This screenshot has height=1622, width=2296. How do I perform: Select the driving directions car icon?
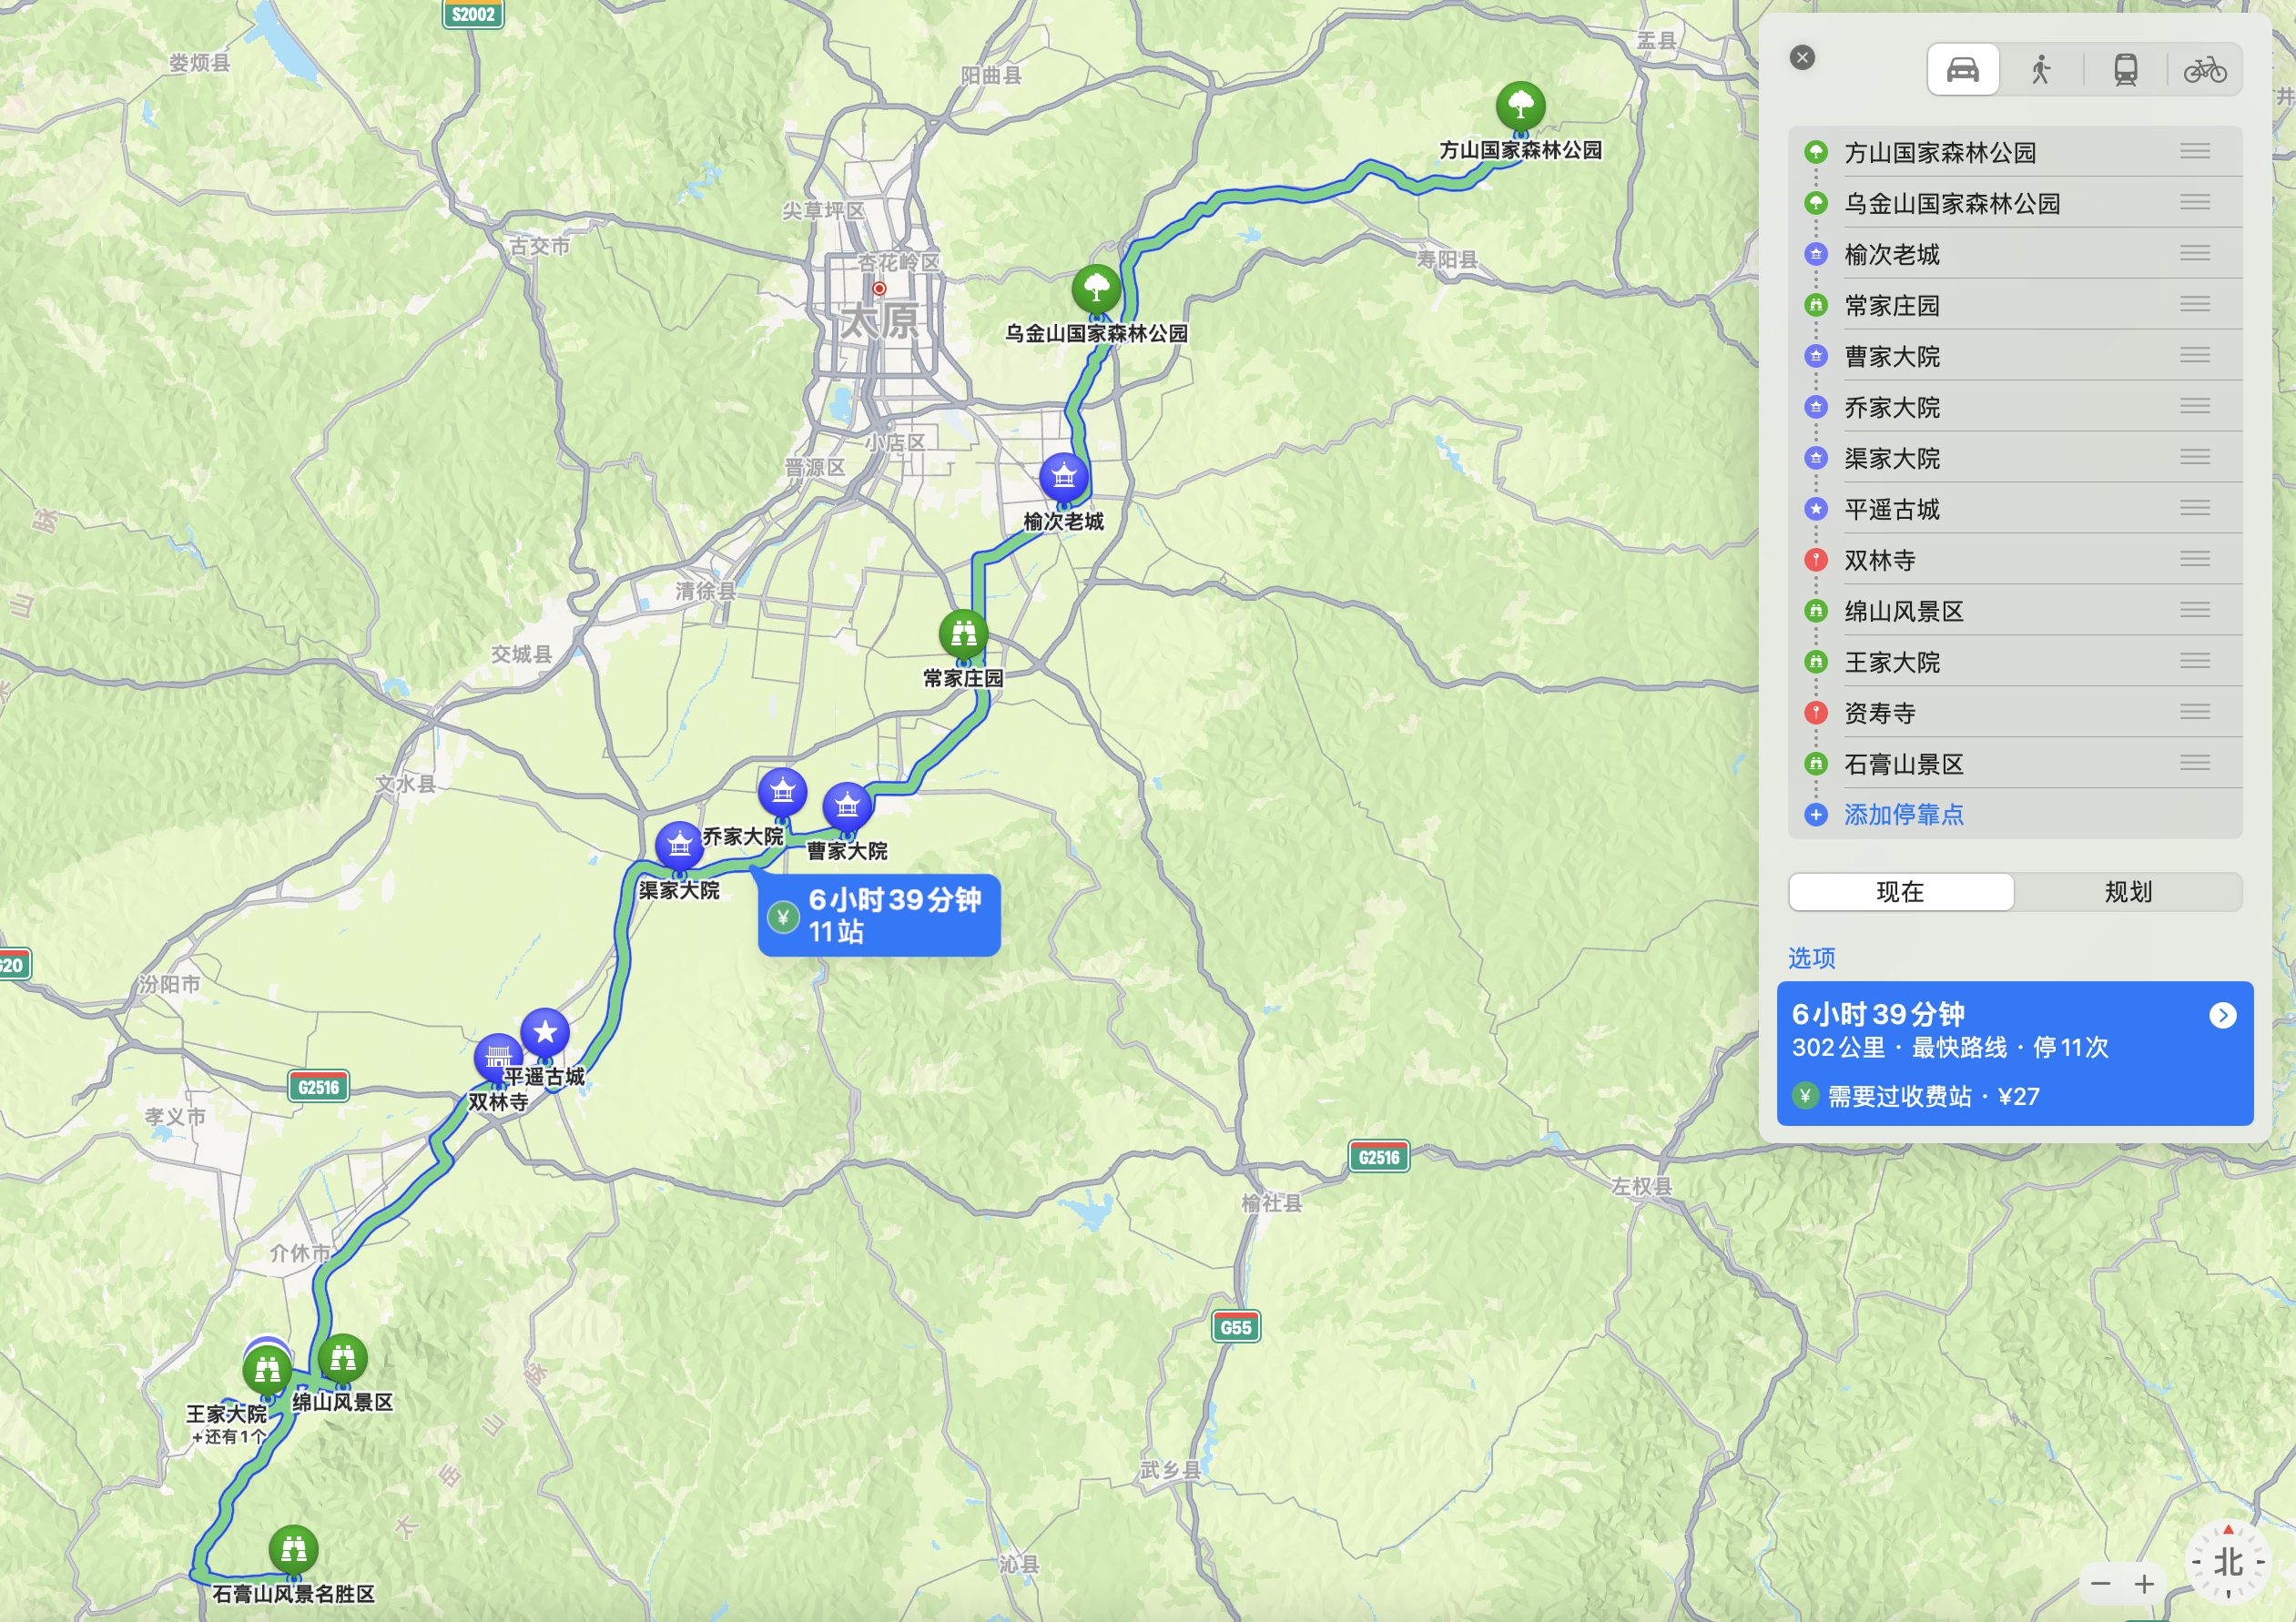(1962, 70)
